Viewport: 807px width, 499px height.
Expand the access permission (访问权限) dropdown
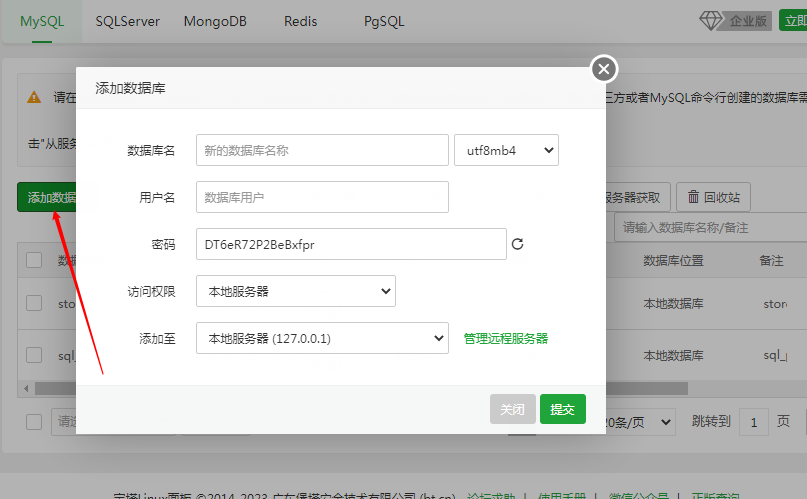pyautogui.click(x=296, y=291)
